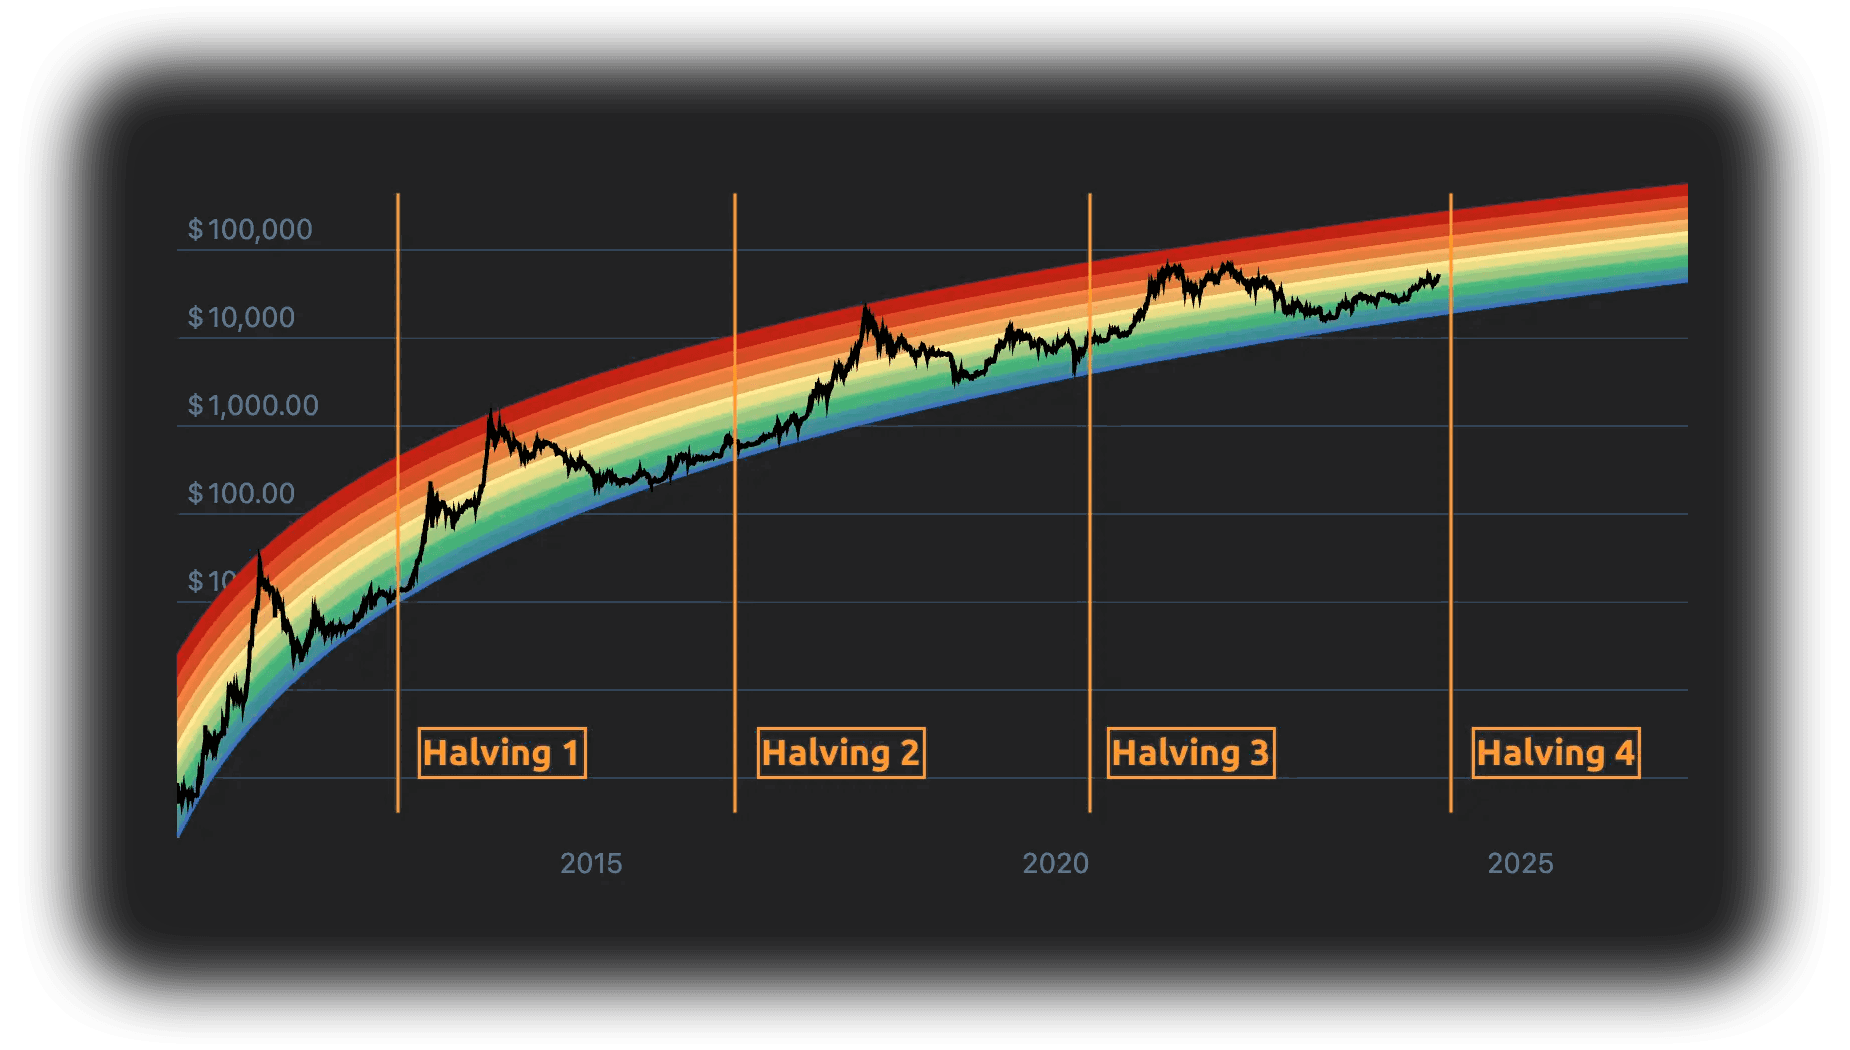Click the Halving 3 label
Viewport: 1850px width, 1050px height.
pos(1191,753)
